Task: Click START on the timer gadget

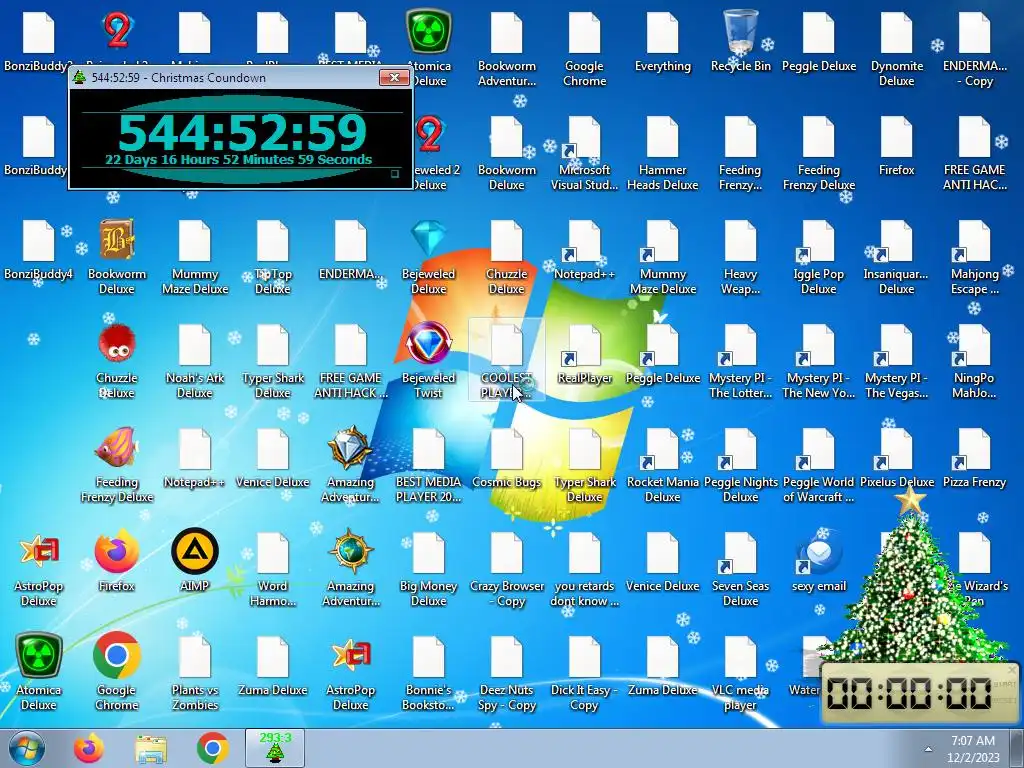Action: [1004, 684]
